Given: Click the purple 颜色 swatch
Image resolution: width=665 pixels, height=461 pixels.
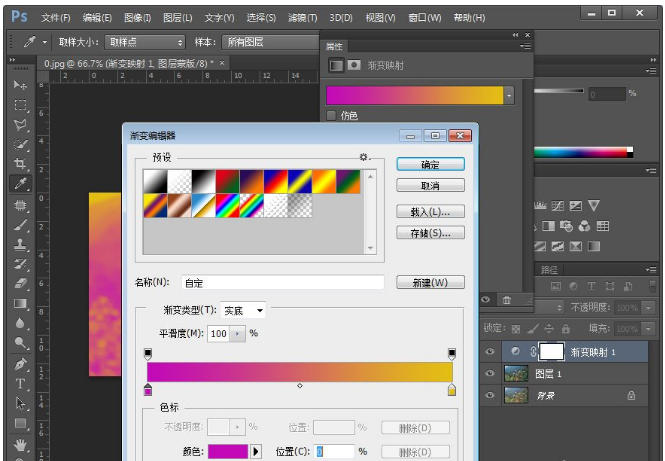Looking at the screenshot, I should (x=228, y=452).
